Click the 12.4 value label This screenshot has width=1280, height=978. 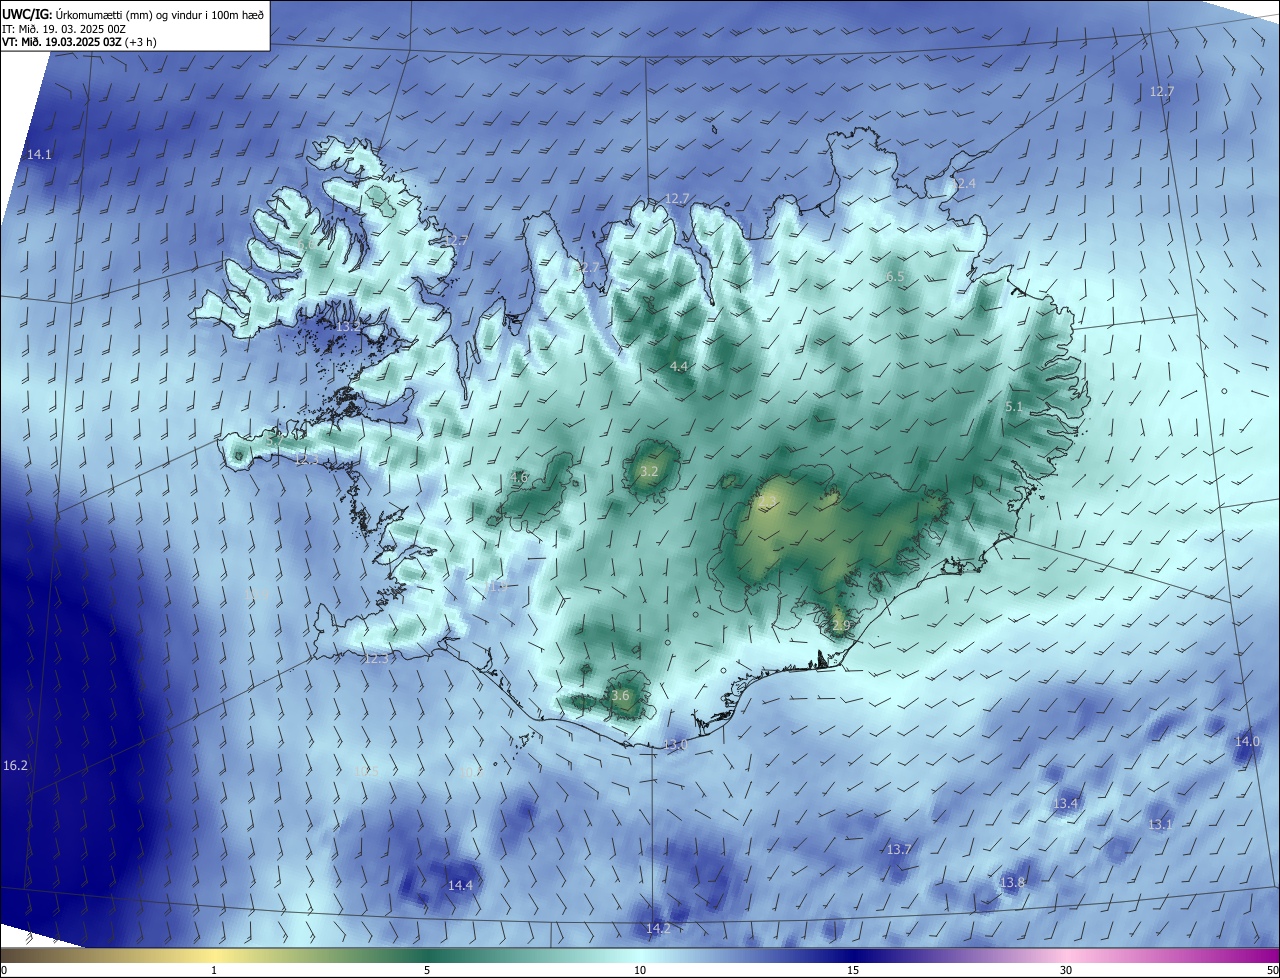point(963,184)
